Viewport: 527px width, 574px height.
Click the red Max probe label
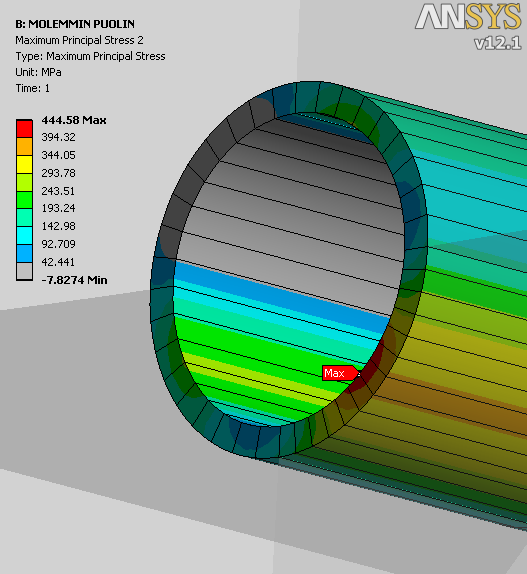click(340, 373)
